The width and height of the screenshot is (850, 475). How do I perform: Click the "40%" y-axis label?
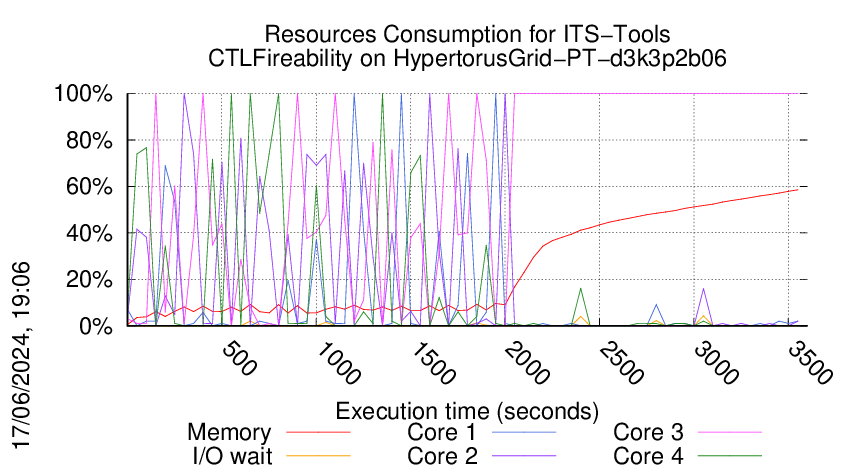click(x=89, y=234)
